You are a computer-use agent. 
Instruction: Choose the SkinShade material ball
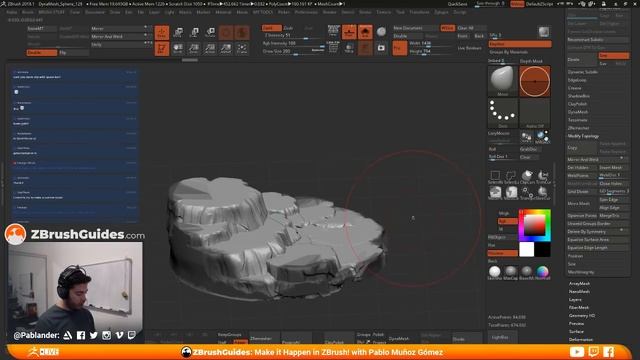pos(495,272)
